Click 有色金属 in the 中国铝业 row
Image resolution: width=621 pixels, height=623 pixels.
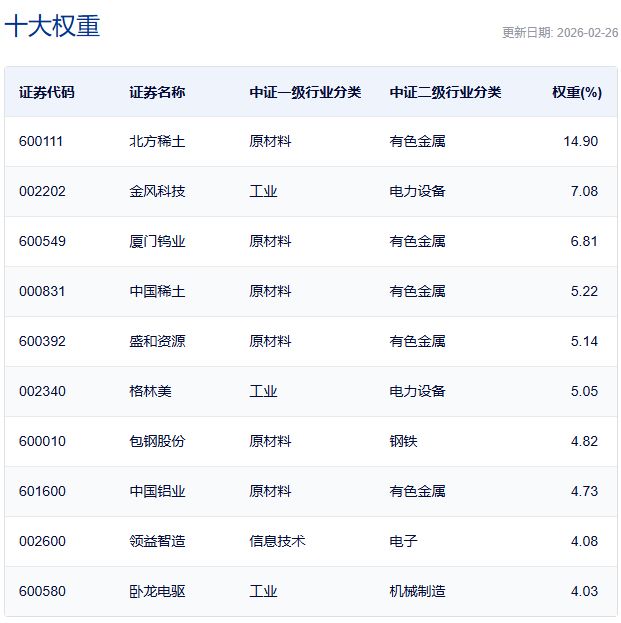tap(417, 491)
